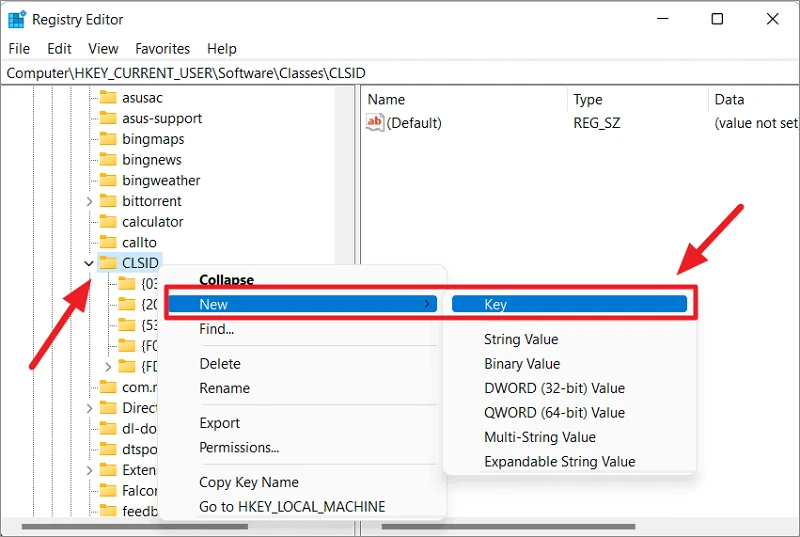
Task: Click the folder icon of the {03 subkey
Action: coord(127,284)
